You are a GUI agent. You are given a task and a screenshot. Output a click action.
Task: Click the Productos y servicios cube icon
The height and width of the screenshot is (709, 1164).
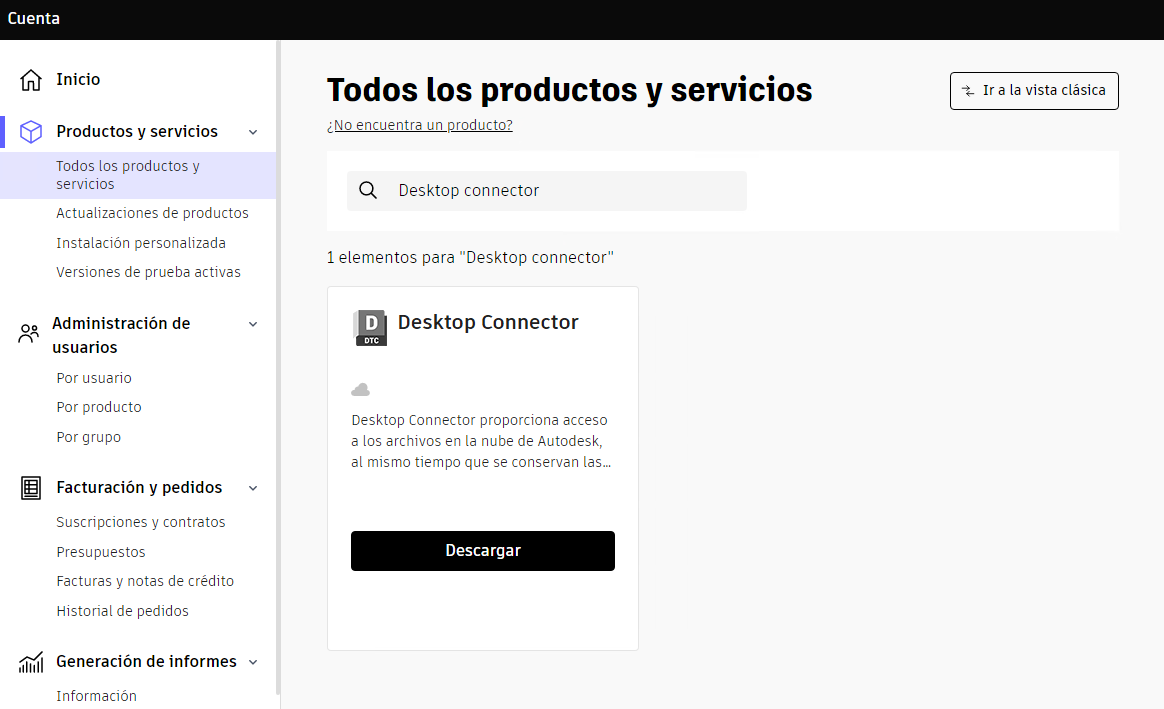pyautogui.click(x=30, y=131)
